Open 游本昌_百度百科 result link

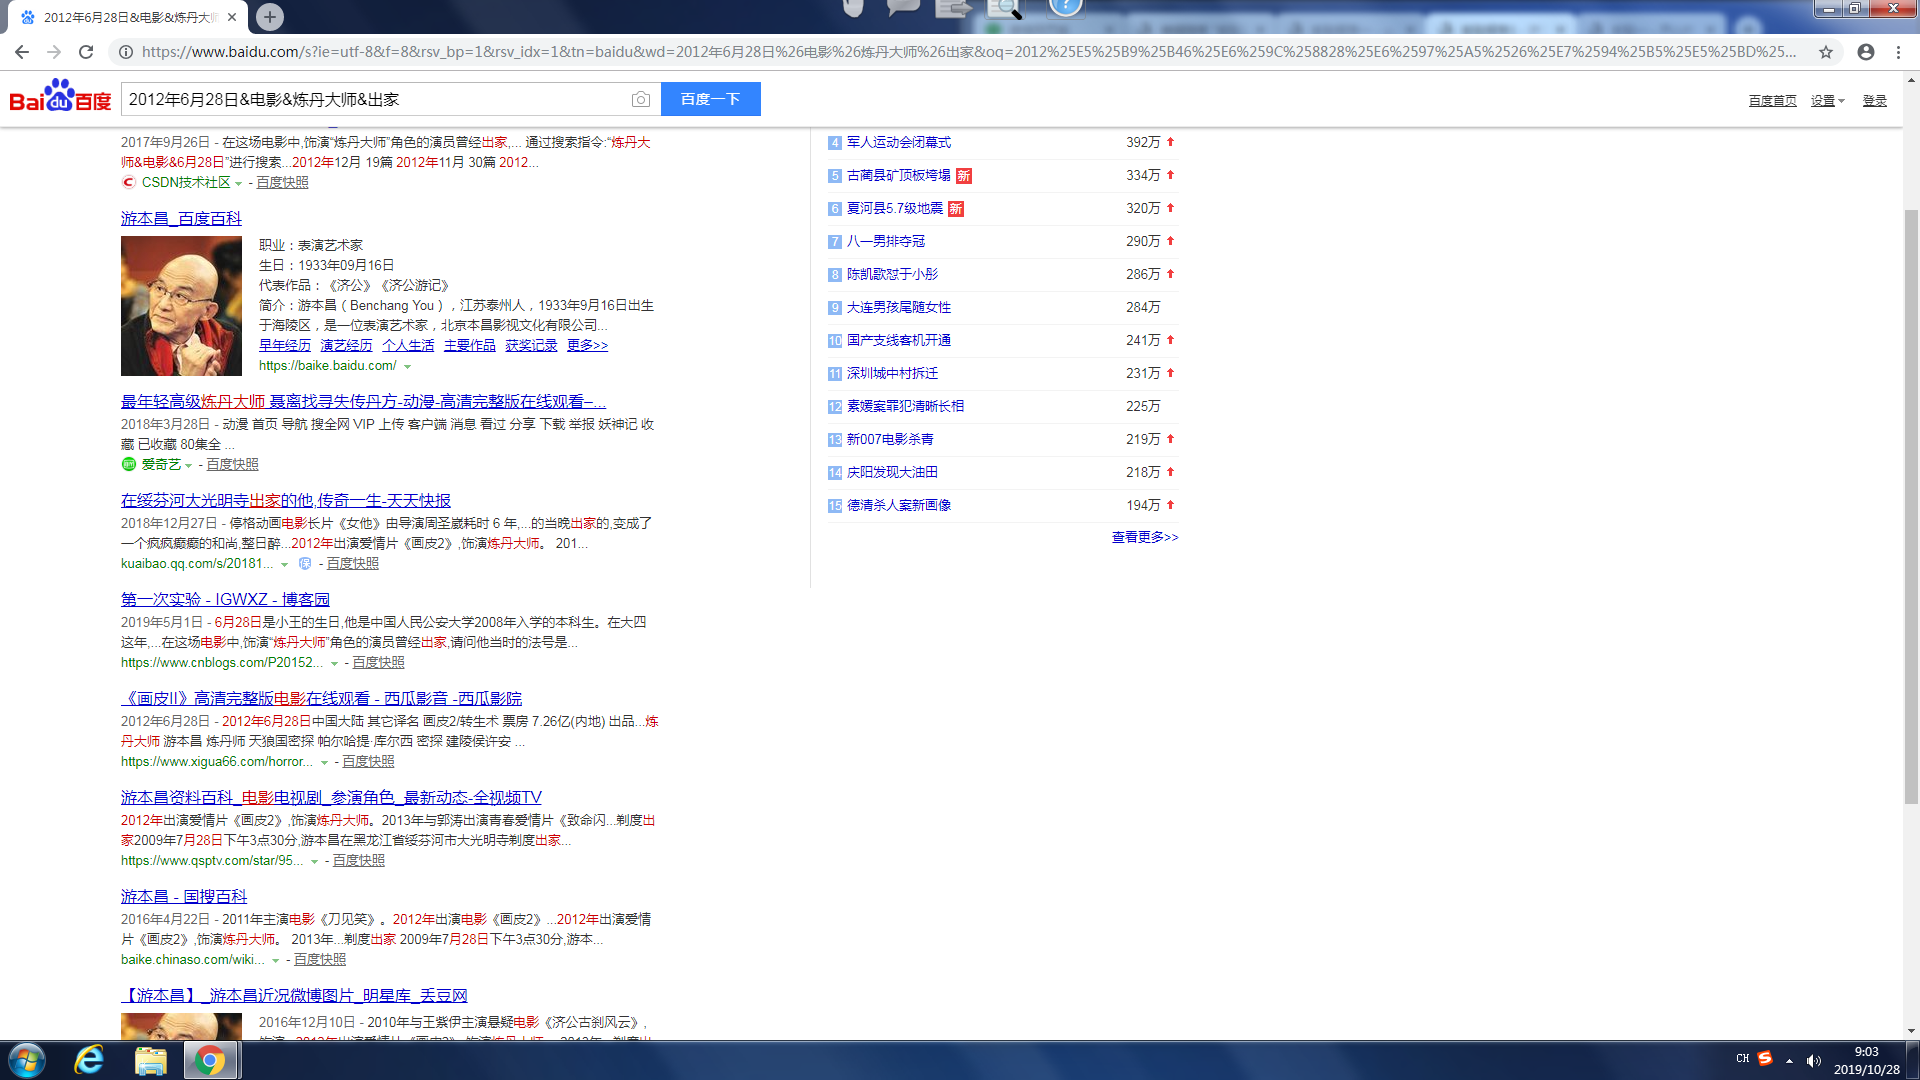coord(181,218)
